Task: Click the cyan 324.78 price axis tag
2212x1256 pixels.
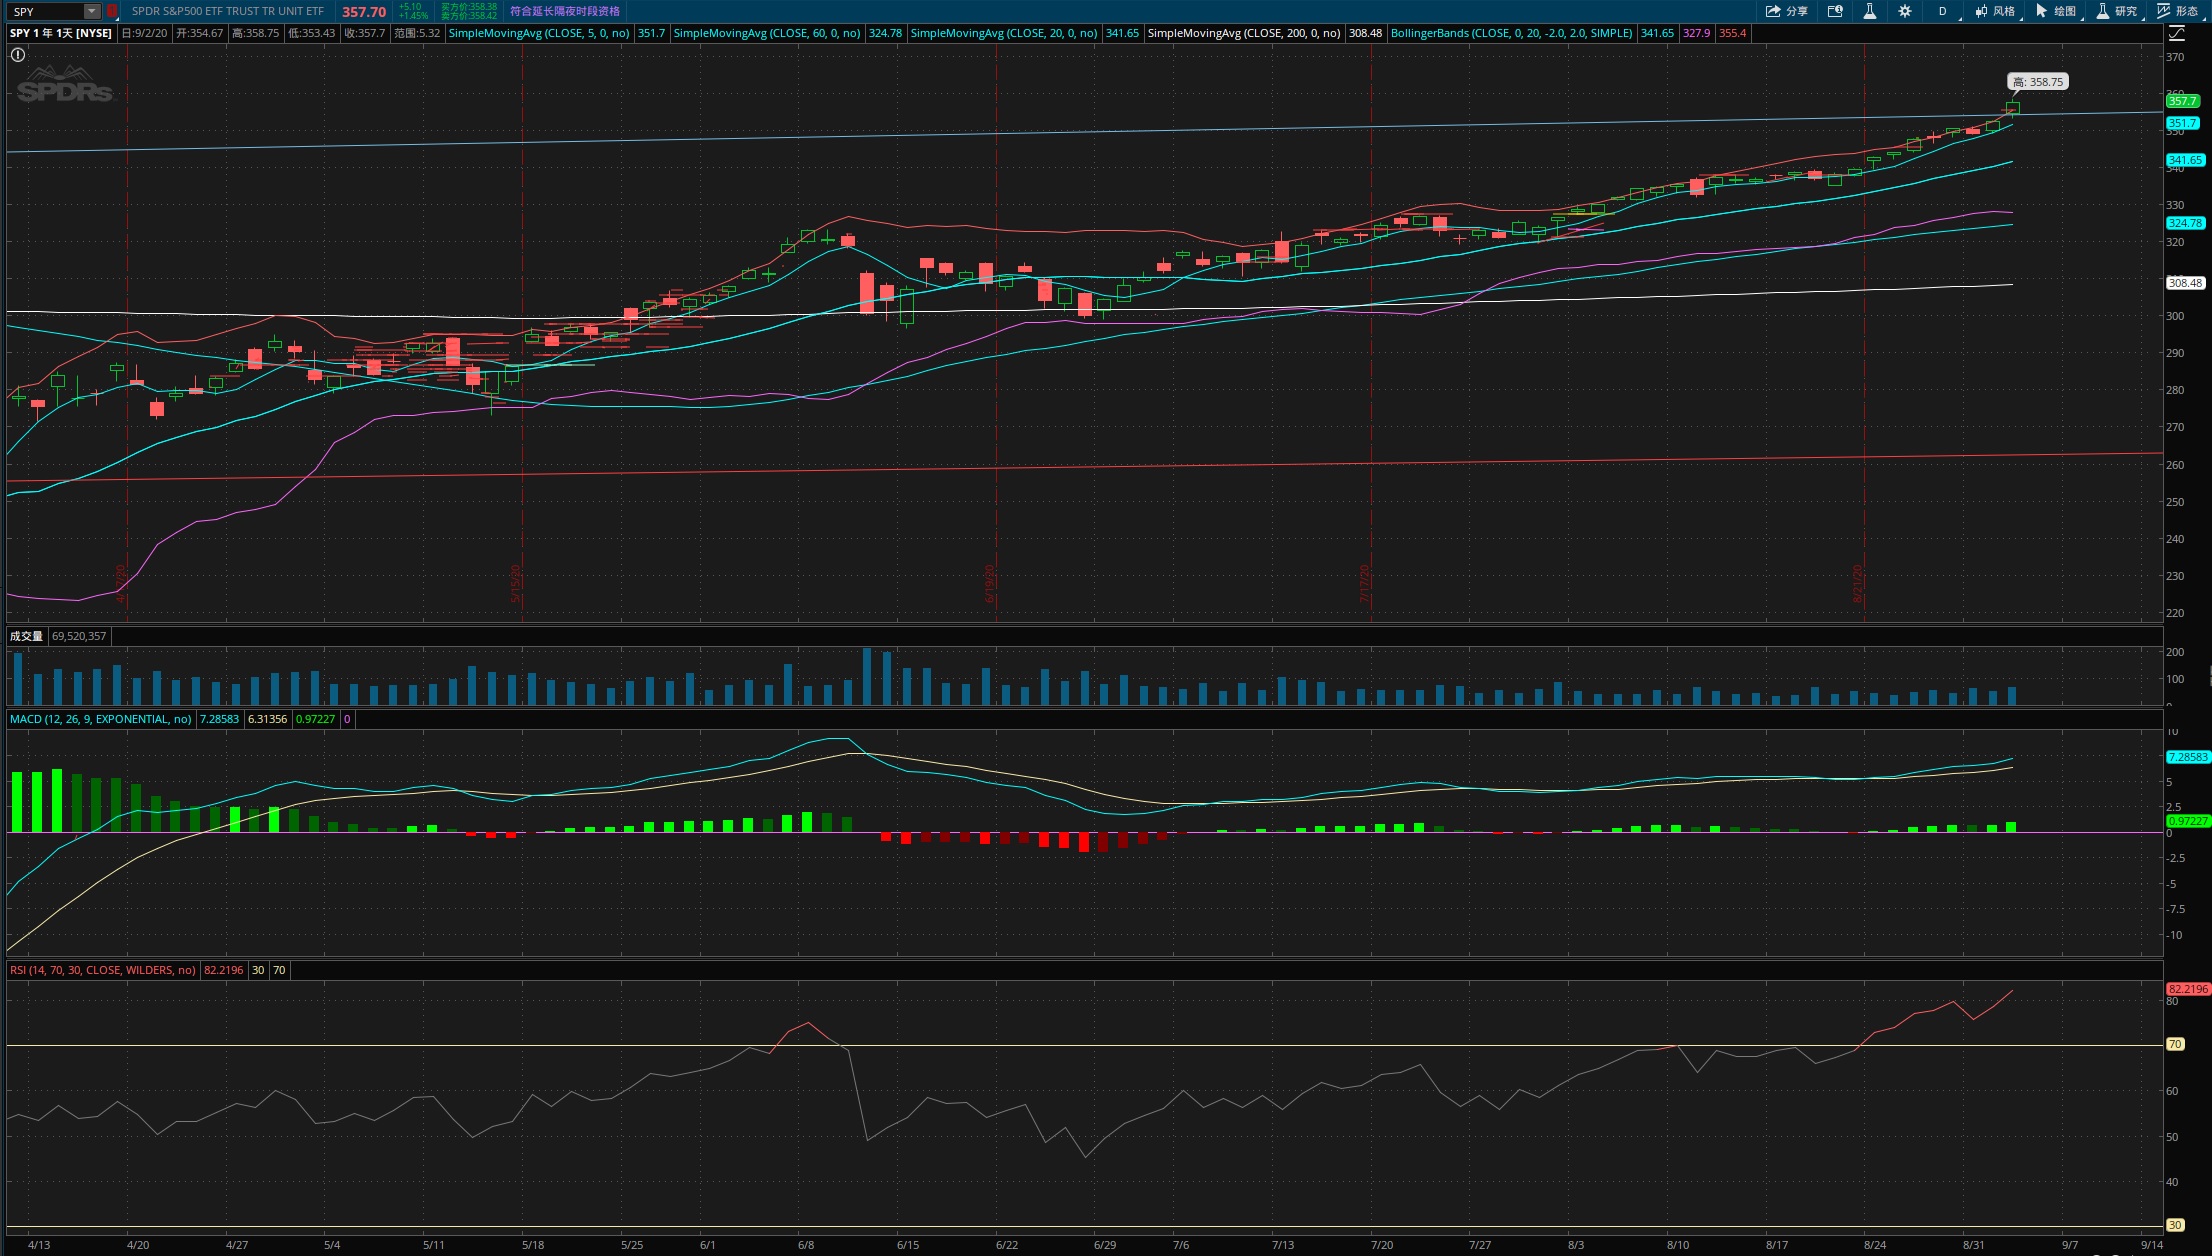Action: point(2185,223)
